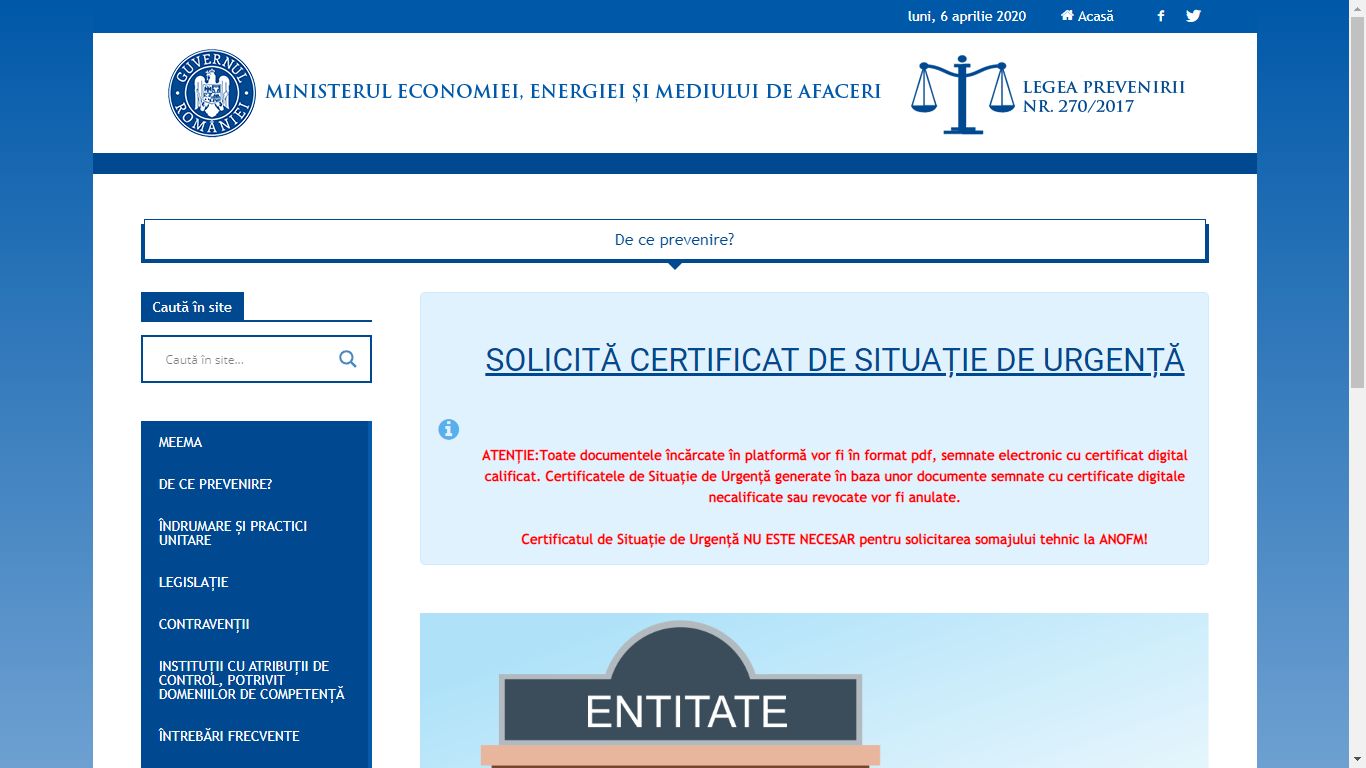Focus the 'Caută în site...' search field

[256, 359]
